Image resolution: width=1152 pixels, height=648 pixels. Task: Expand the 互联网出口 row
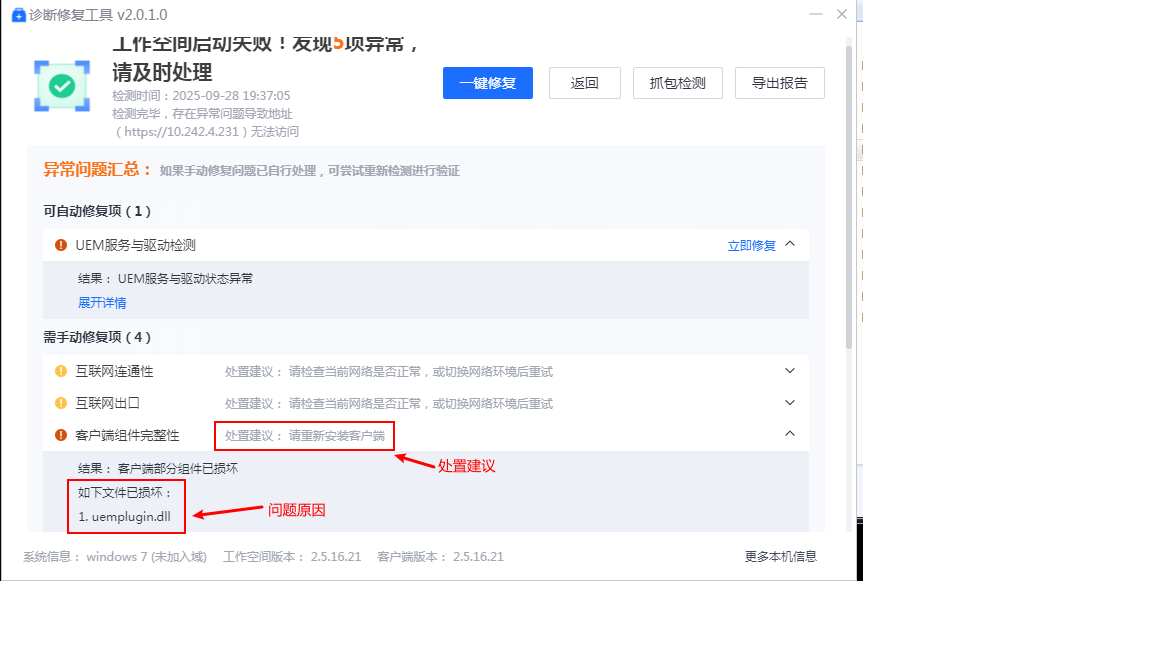pos(790,403)
